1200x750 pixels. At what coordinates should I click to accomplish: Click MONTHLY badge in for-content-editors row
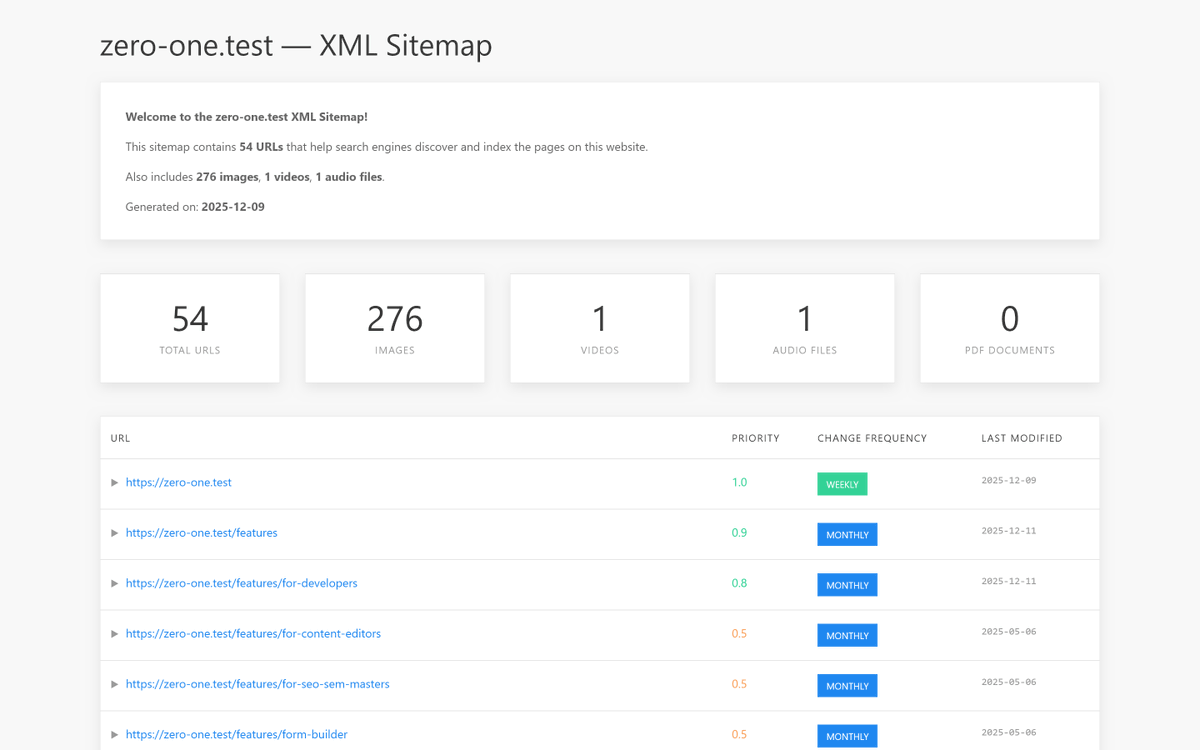coord(847,636)
